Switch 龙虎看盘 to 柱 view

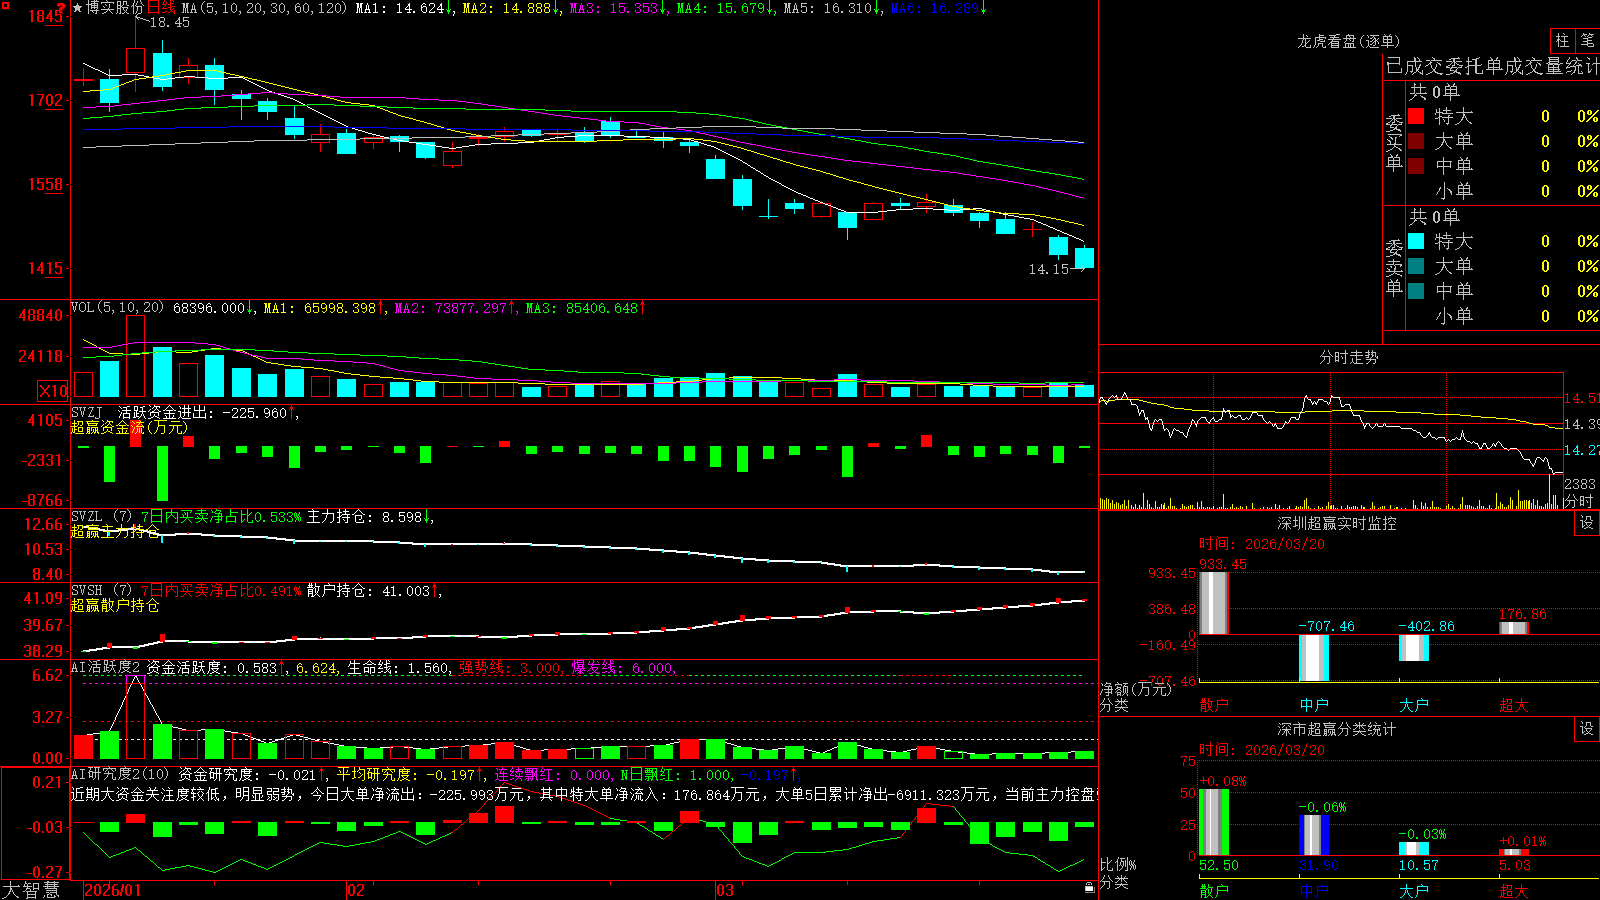click(x=1562, y=40)
